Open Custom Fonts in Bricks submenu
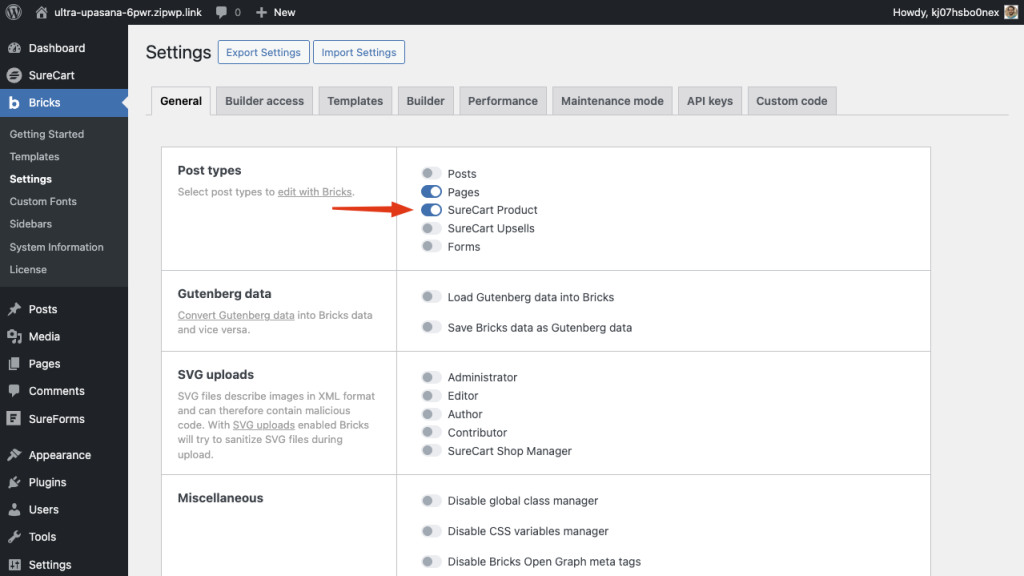1024x576 pixels. click(x=43, y=202)
